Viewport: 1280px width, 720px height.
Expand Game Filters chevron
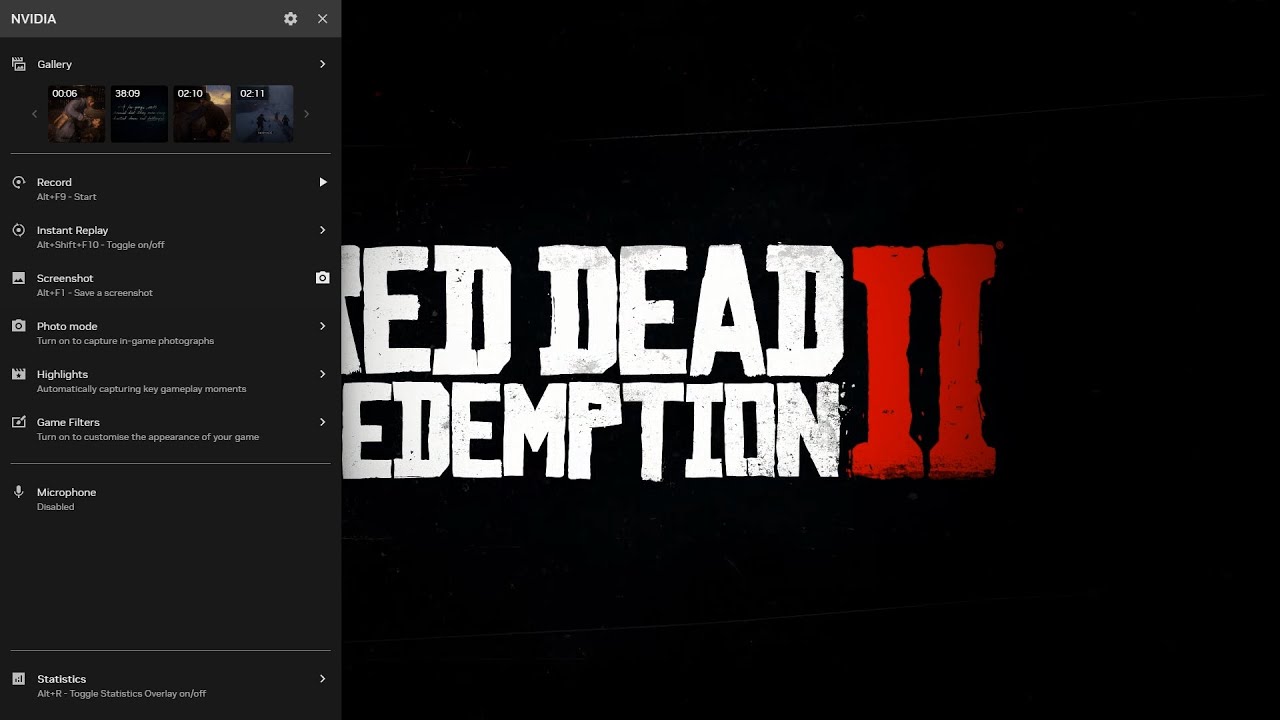(322, 422)
